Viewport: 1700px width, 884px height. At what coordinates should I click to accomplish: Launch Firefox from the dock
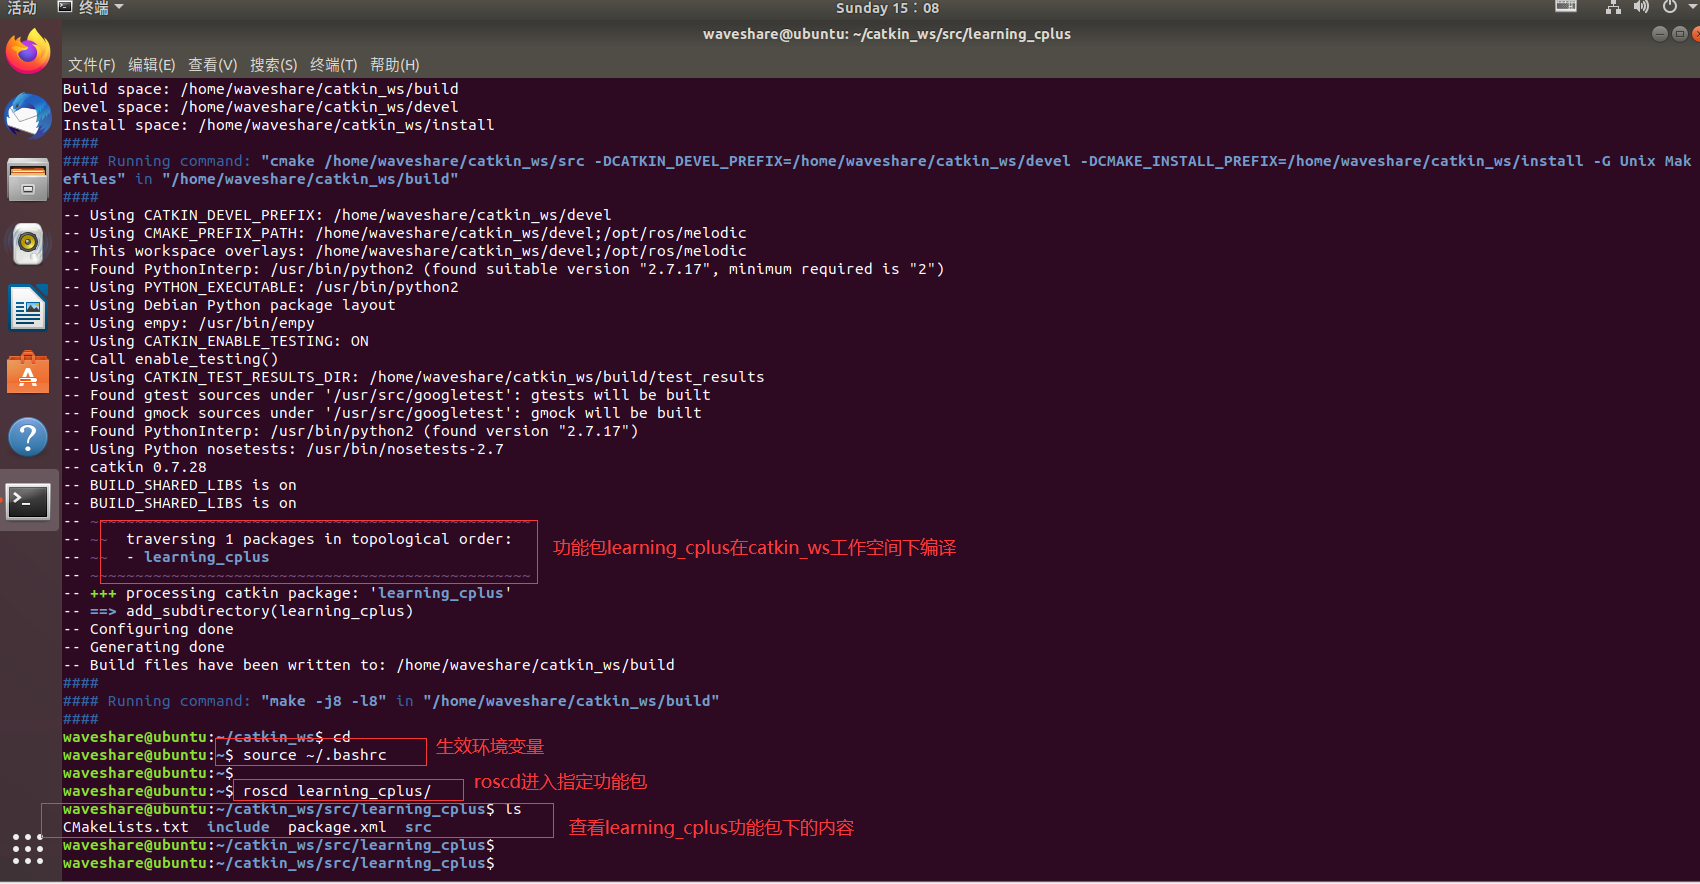(28, 51)
